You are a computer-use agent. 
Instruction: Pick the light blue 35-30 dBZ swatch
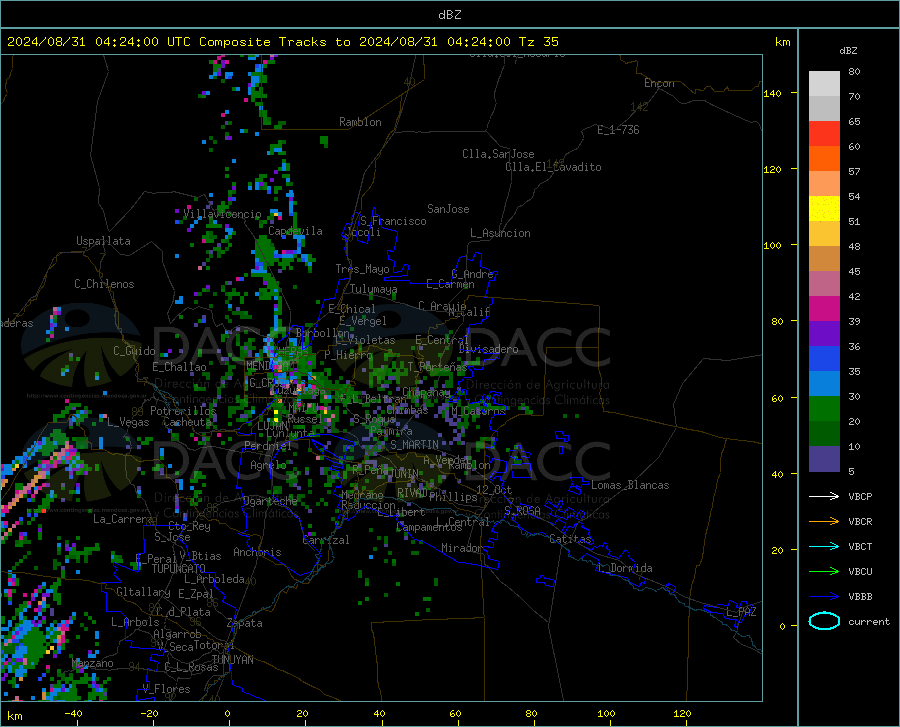point(824,384)
